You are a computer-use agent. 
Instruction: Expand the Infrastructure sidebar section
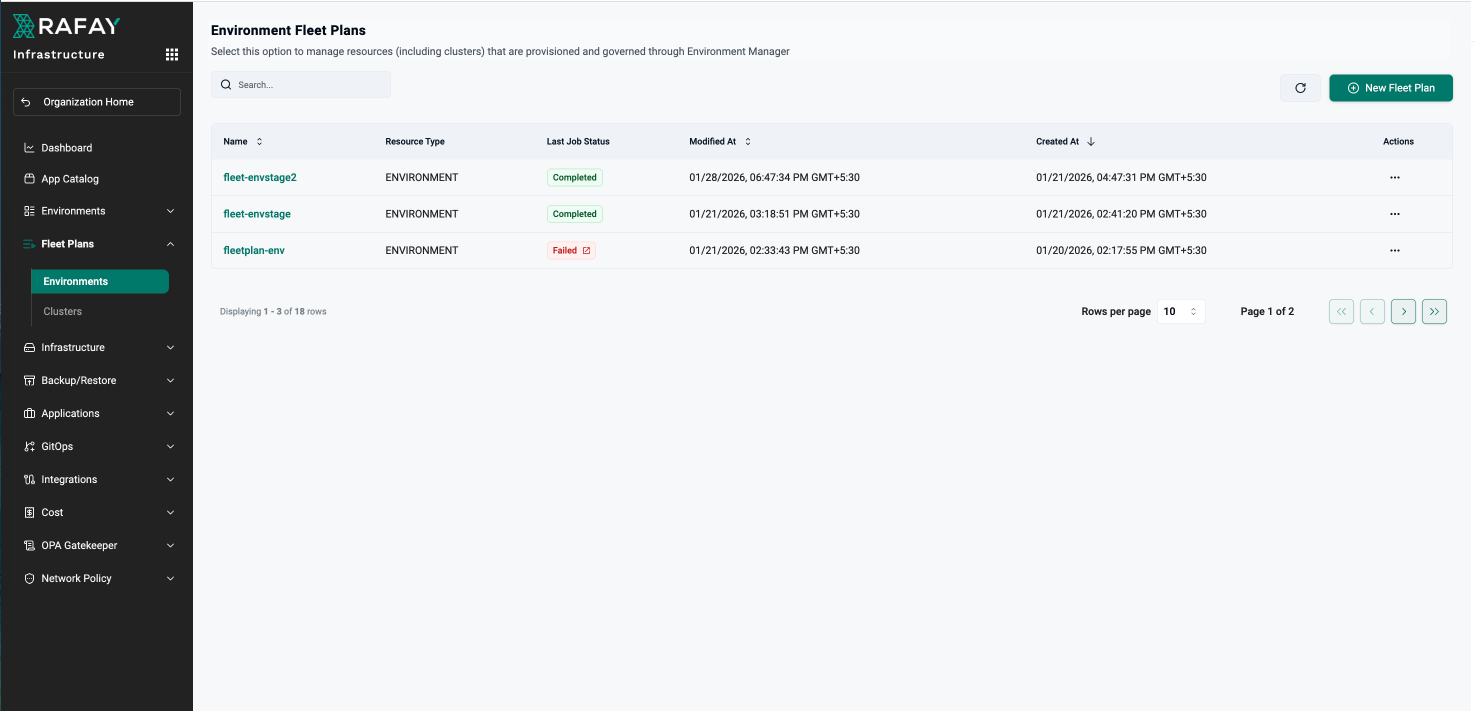tap(97, 347)
